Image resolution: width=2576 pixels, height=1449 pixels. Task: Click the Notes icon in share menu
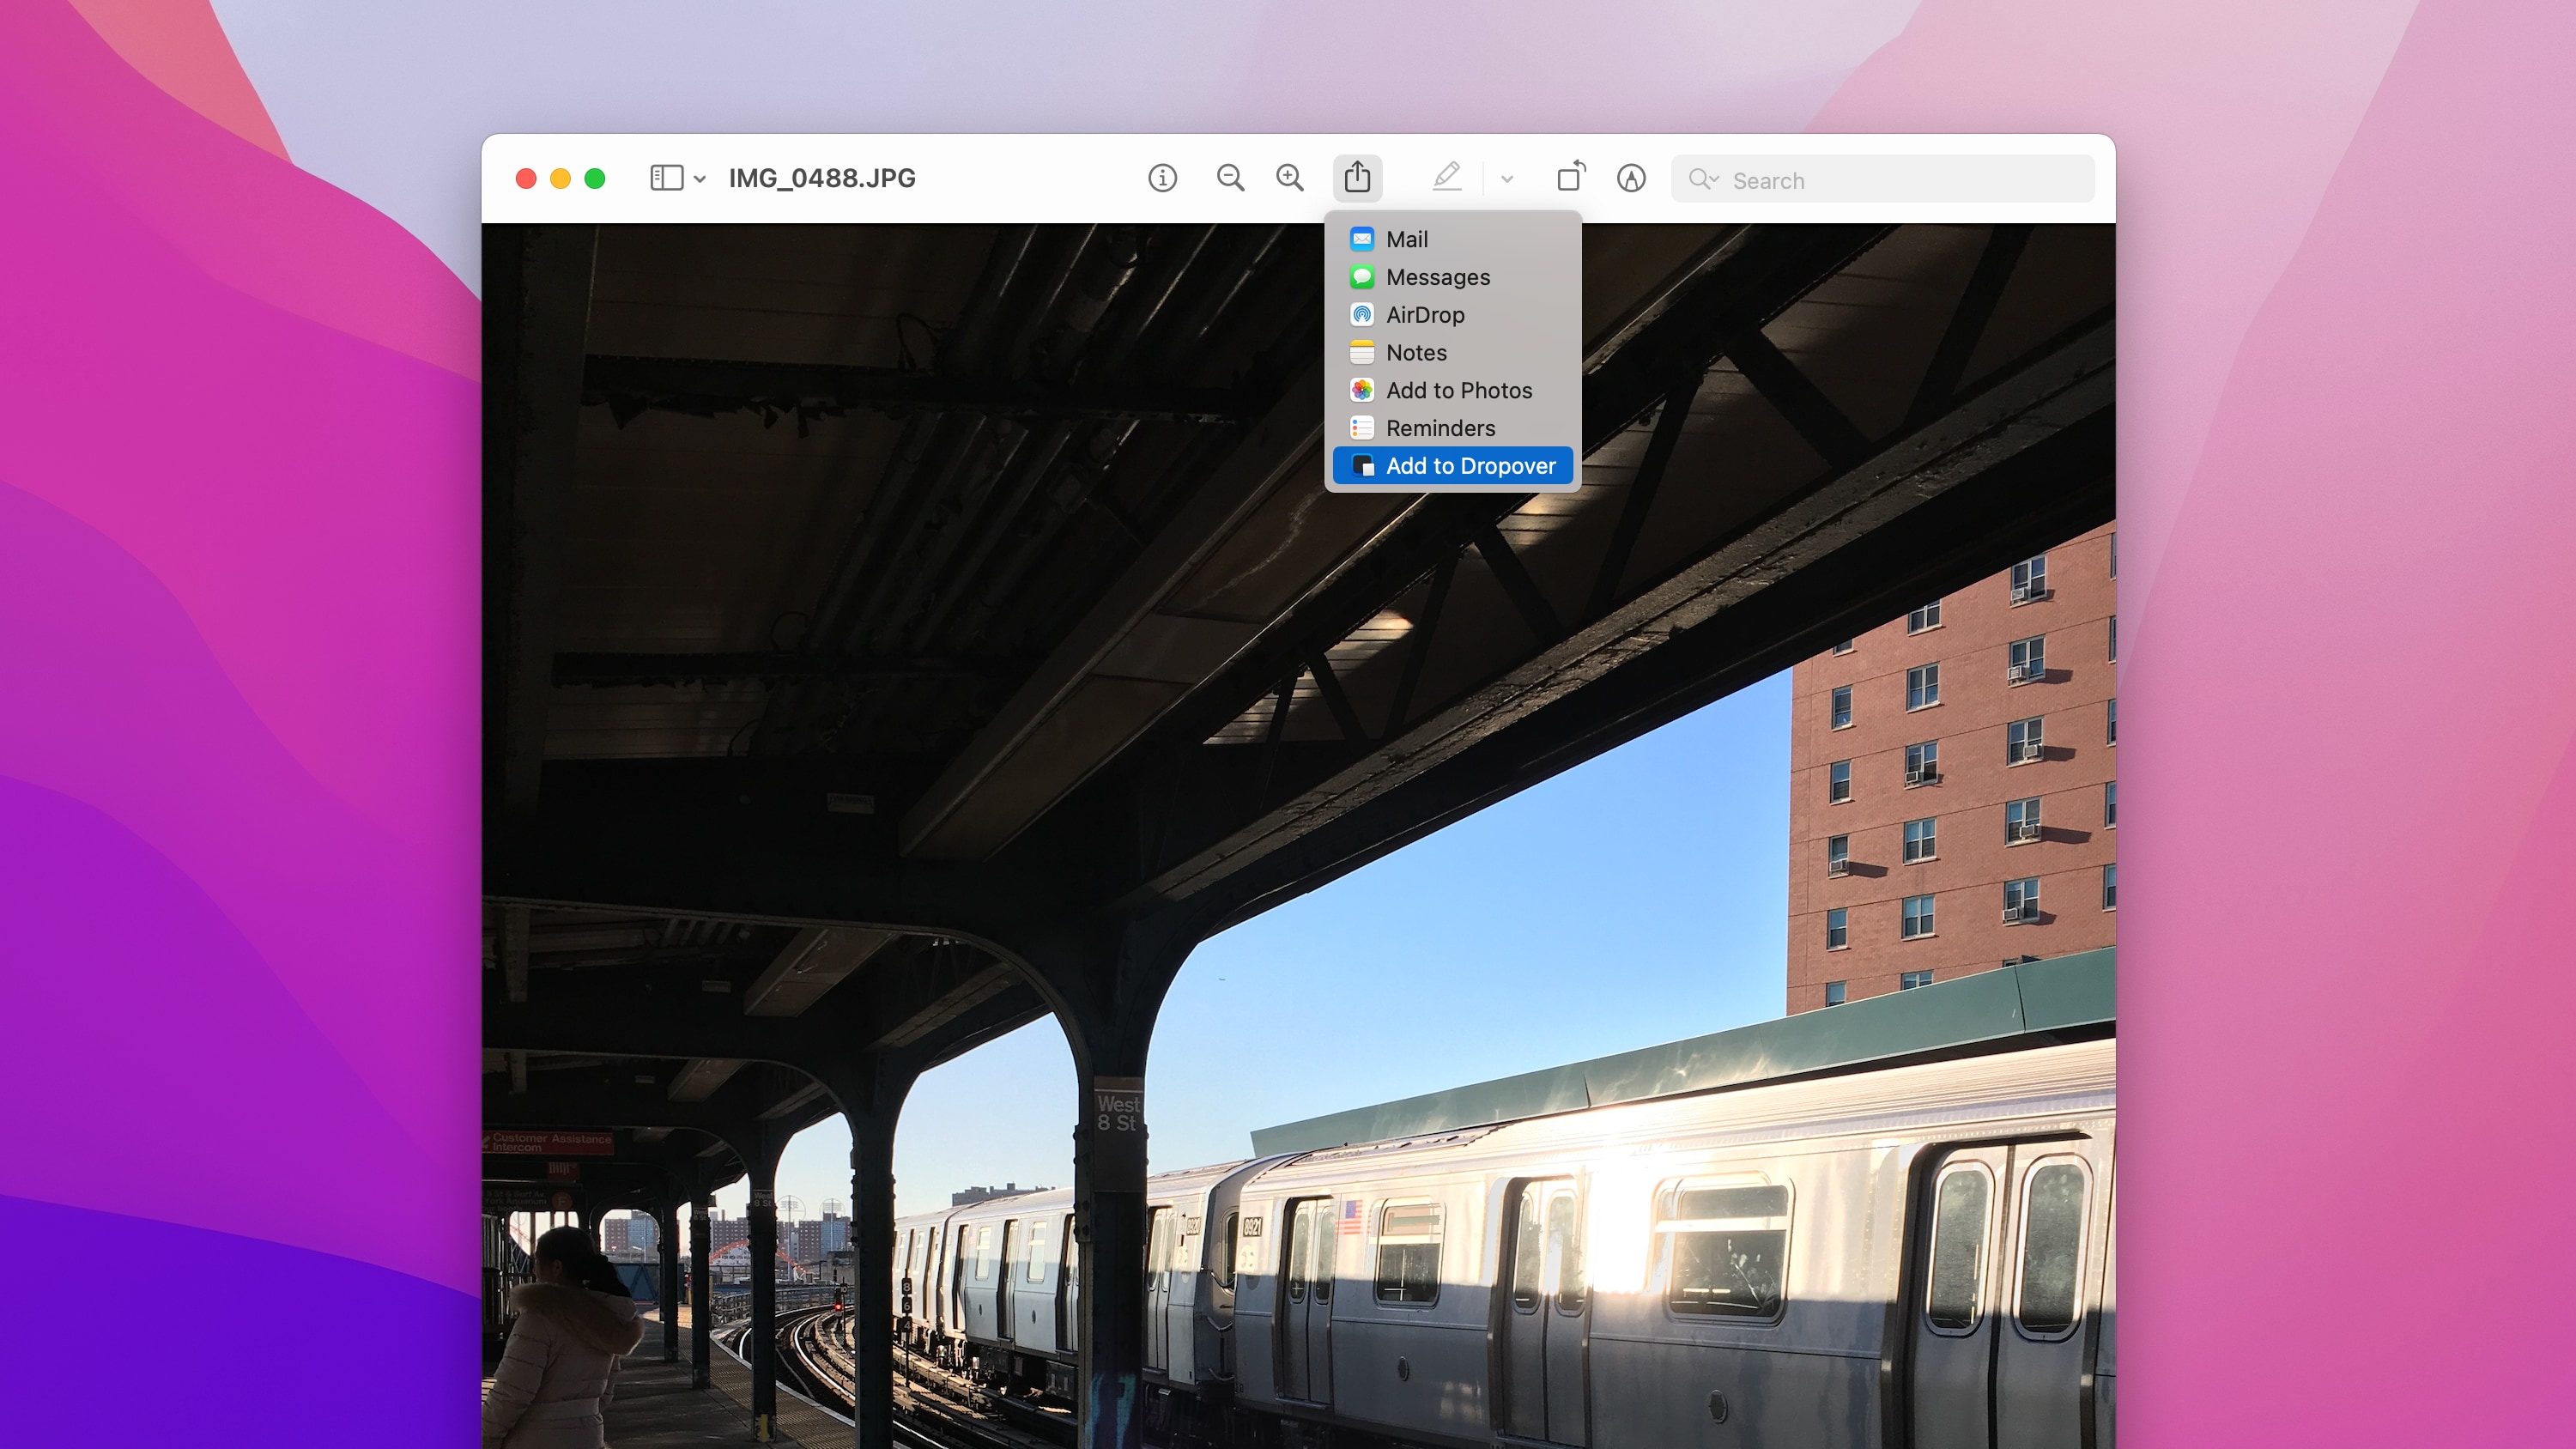tap(1361, 352)
